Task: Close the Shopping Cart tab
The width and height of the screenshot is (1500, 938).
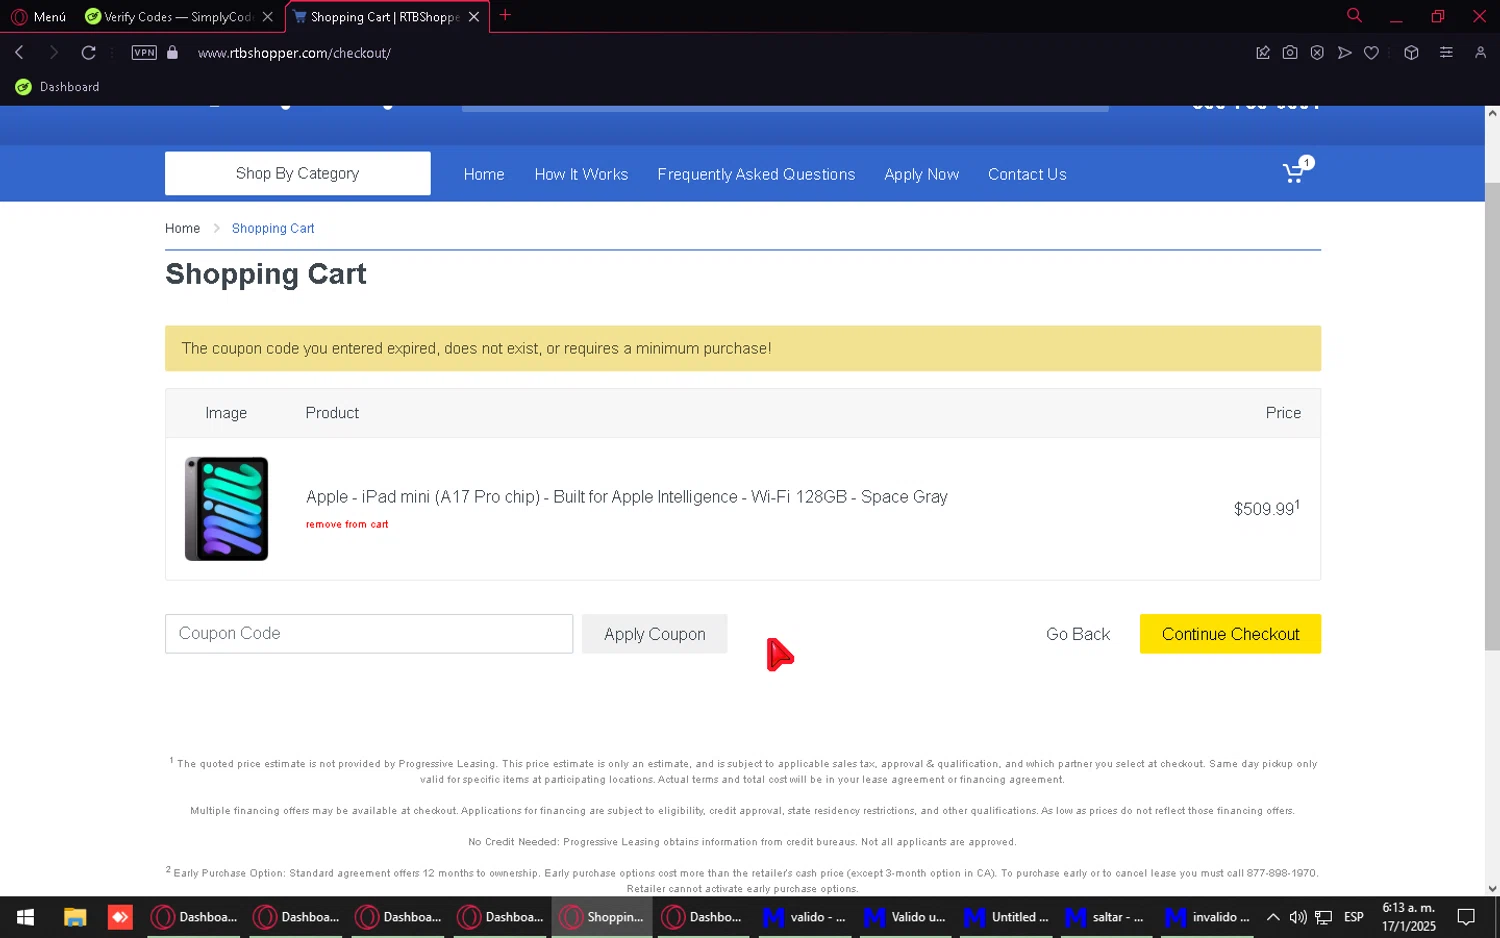Action: coord(474,16)
